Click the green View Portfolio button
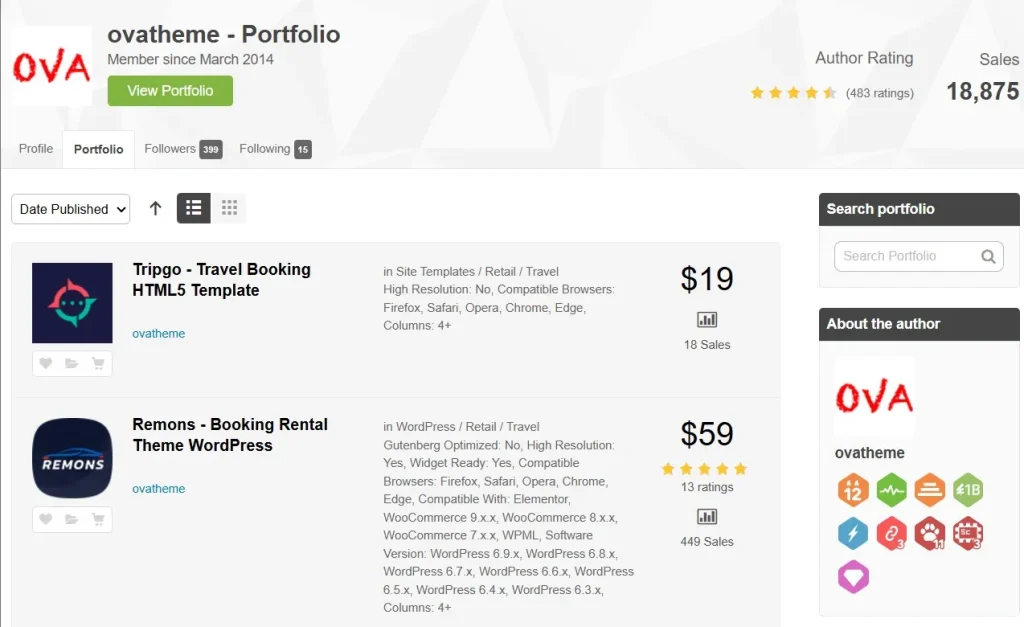Image resolution: width=1024 pixels, height=627 pixels. pos(170,91)
